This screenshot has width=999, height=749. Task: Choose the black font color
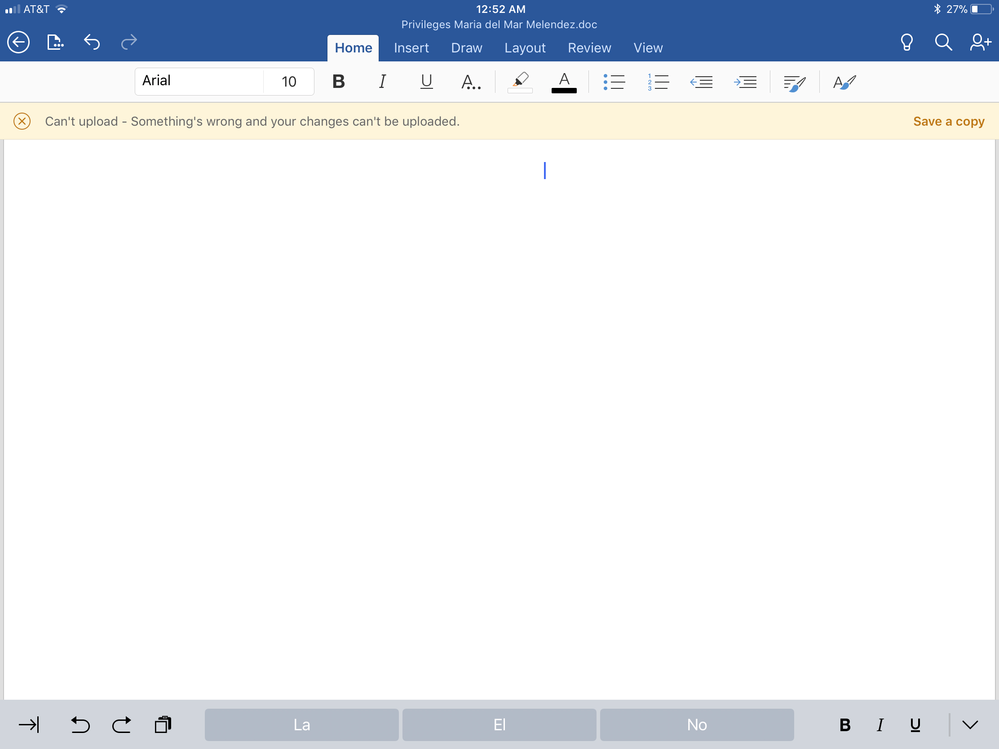564,82
